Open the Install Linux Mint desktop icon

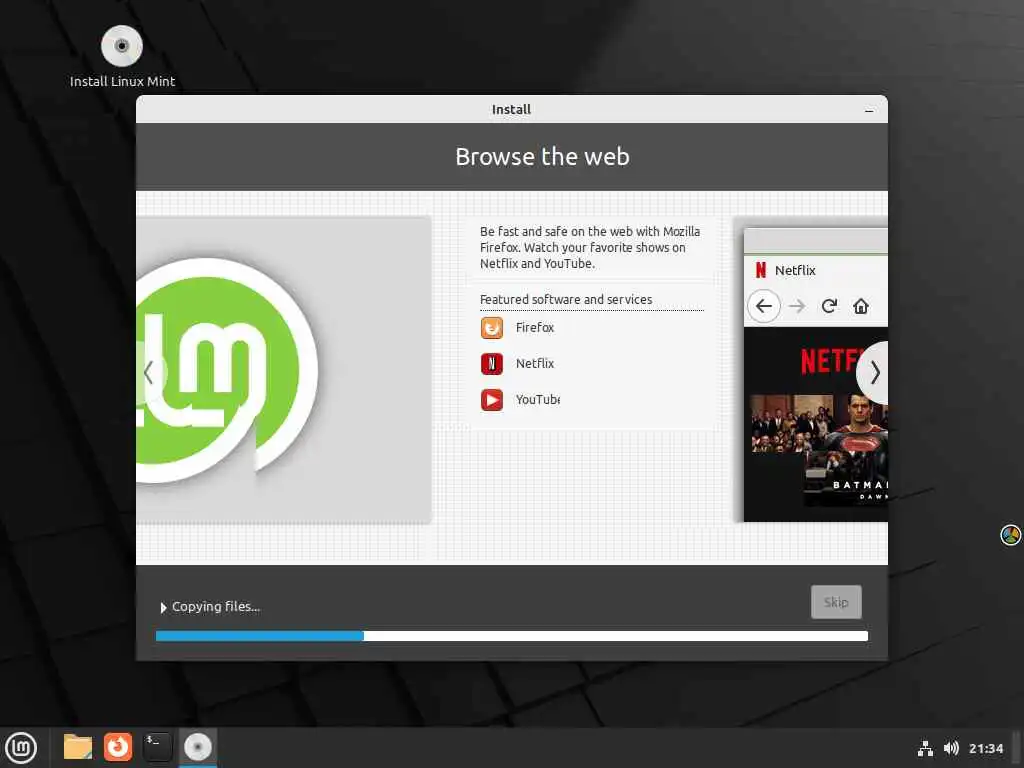pyautogui.click(x=122, y=56)
